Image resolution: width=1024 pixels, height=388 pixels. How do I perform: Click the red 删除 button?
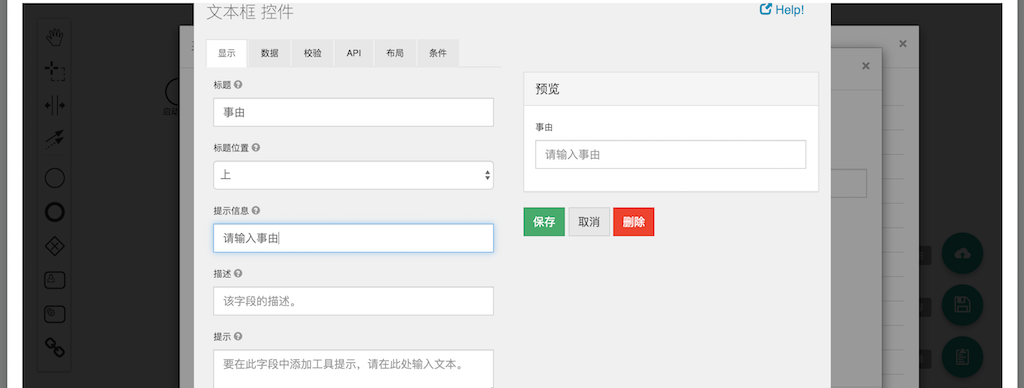click(x=633, y=222)
